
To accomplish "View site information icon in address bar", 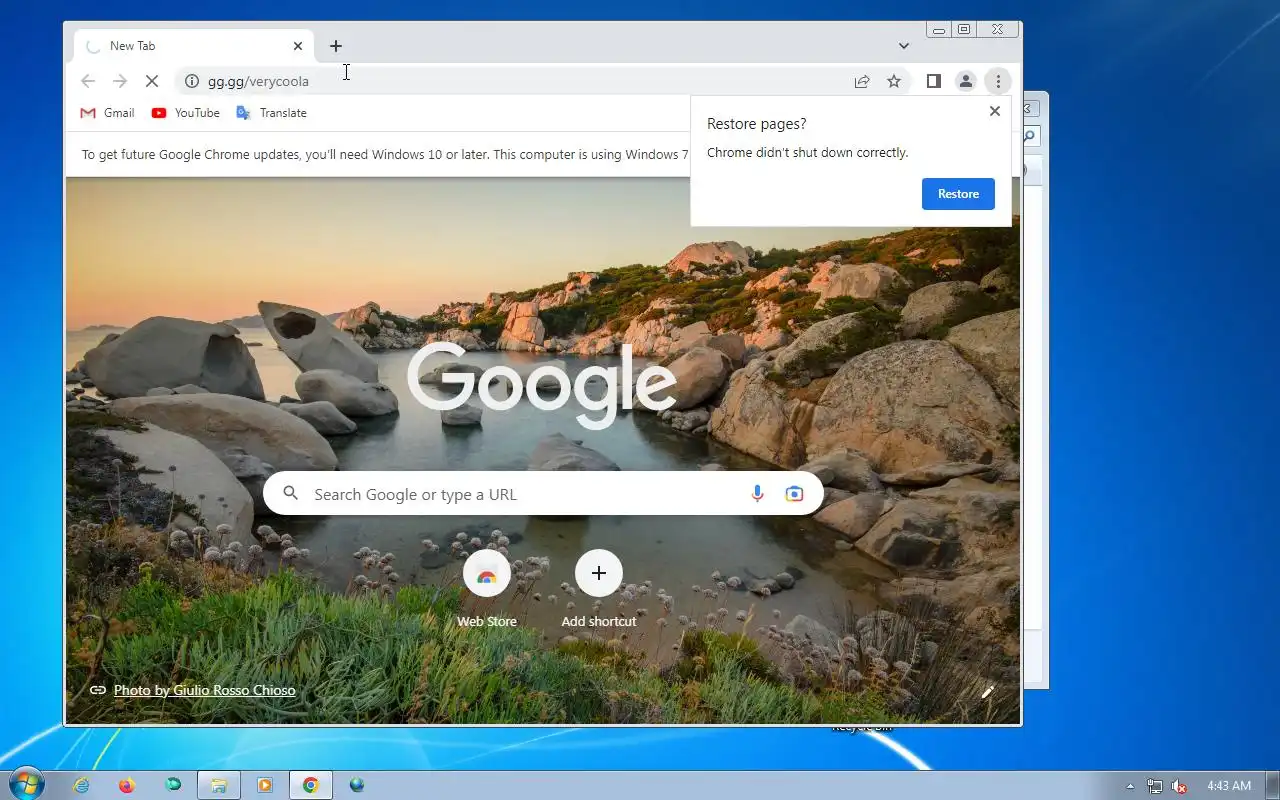I will pos(192,81).
